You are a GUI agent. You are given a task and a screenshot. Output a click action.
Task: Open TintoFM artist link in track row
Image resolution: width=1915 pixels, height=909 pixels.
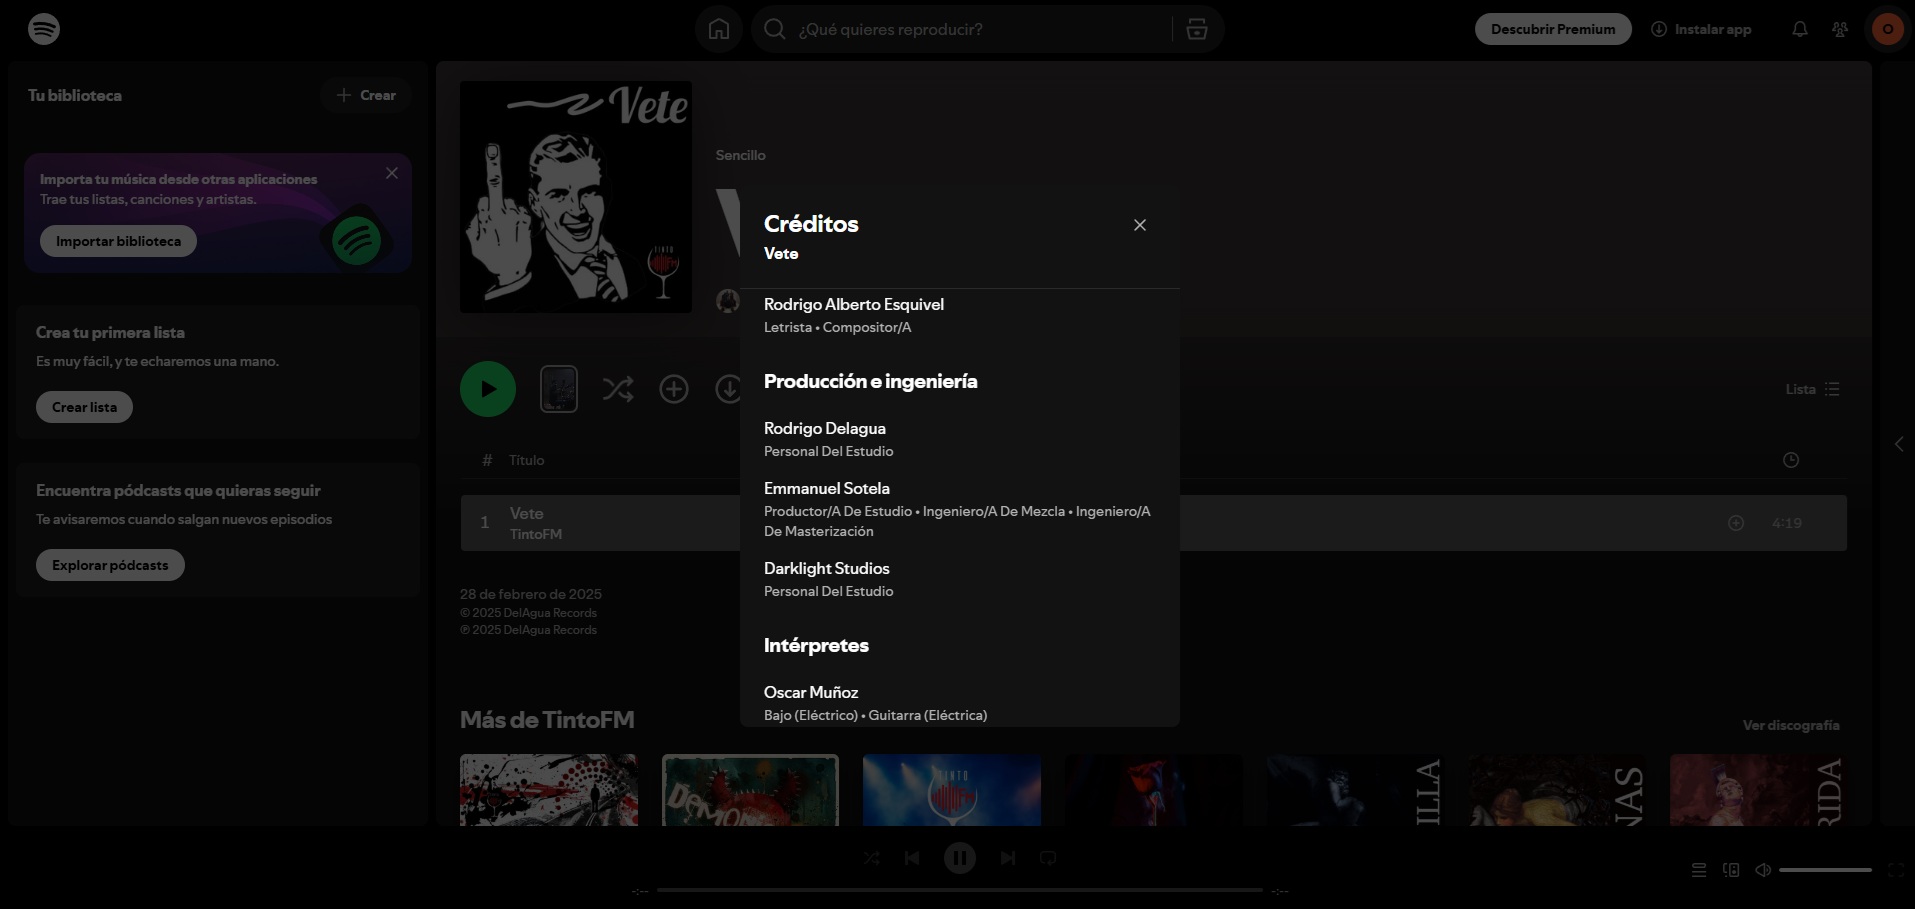coord(536,534)
